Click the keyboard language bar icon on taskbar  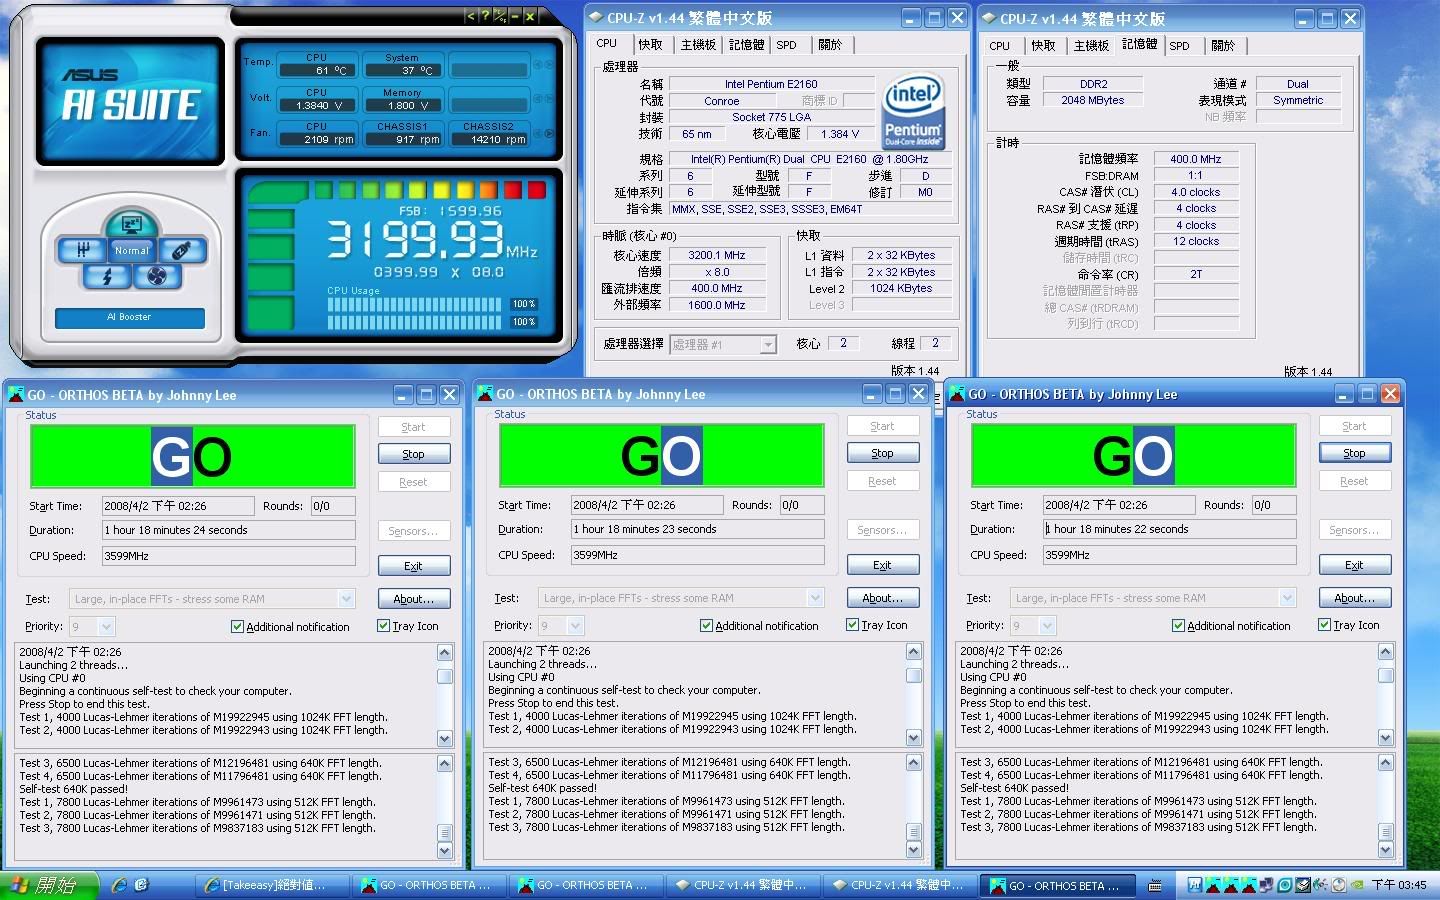click(1155, 886)
